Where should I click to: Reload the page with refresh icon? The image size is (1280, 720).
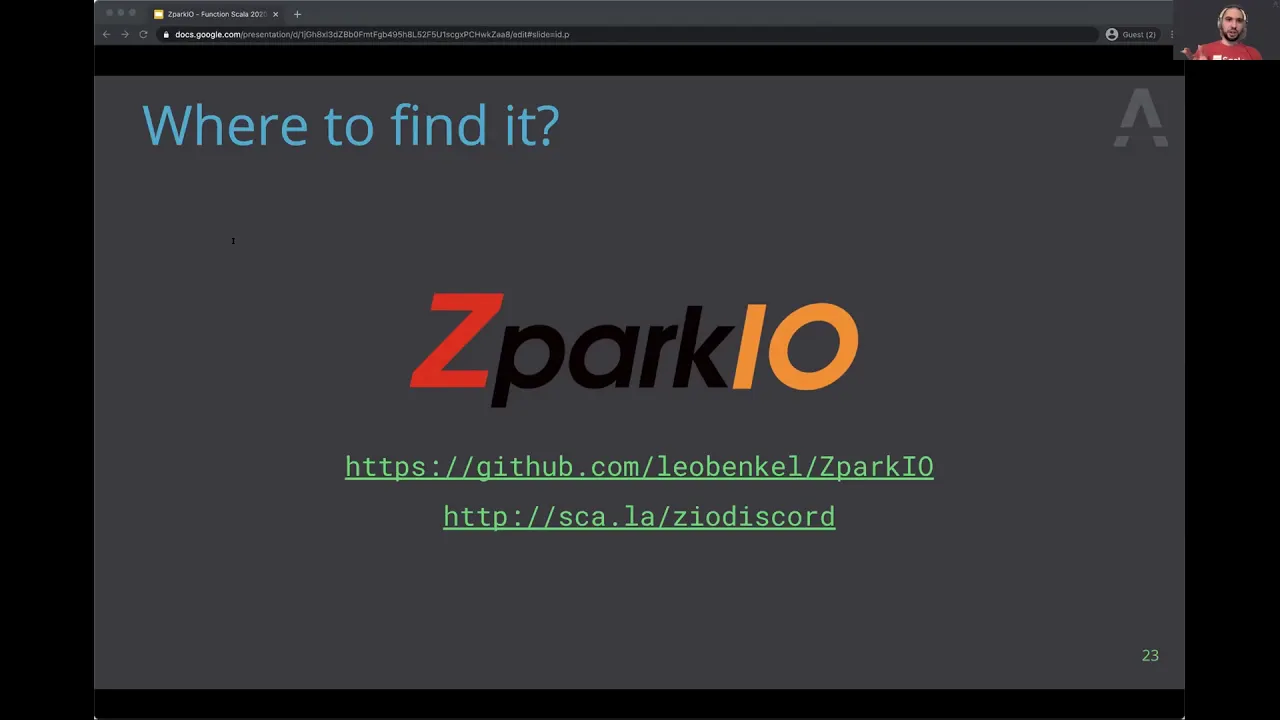tap(143, 34)
